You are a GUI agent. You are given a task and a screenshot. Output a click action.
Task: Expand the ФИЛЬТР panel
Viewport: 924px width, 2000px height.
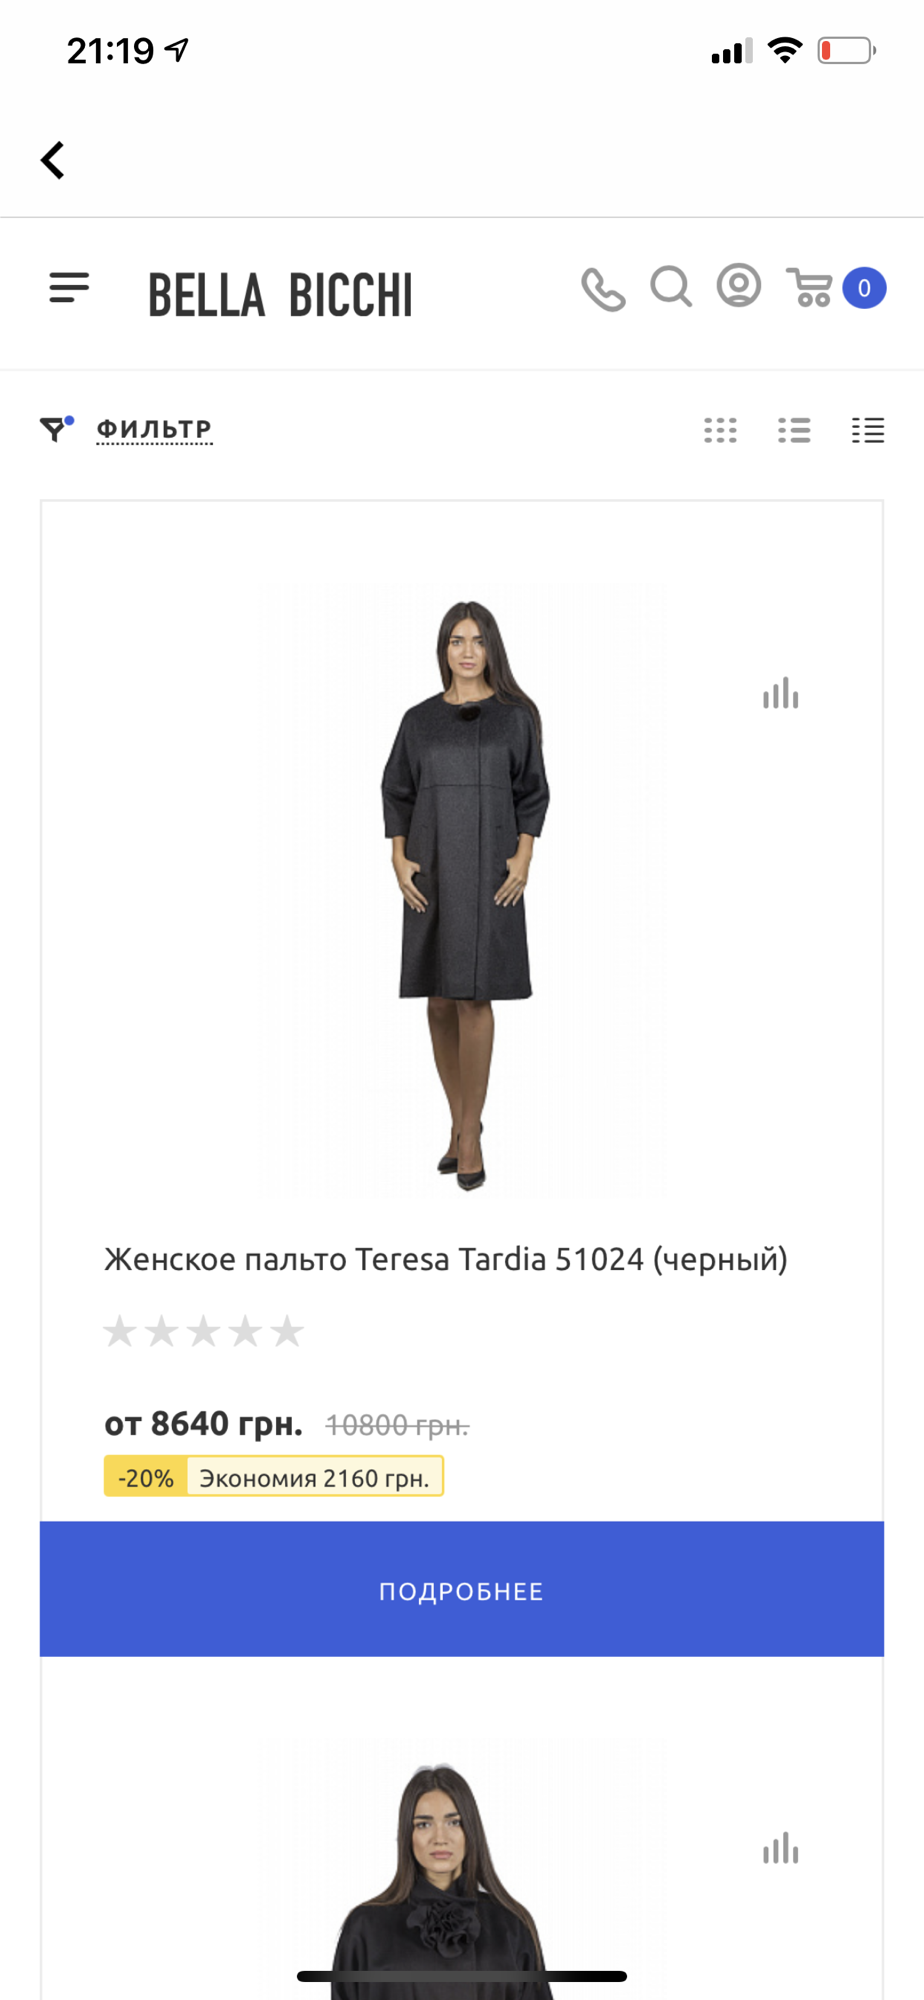[154, 429]
